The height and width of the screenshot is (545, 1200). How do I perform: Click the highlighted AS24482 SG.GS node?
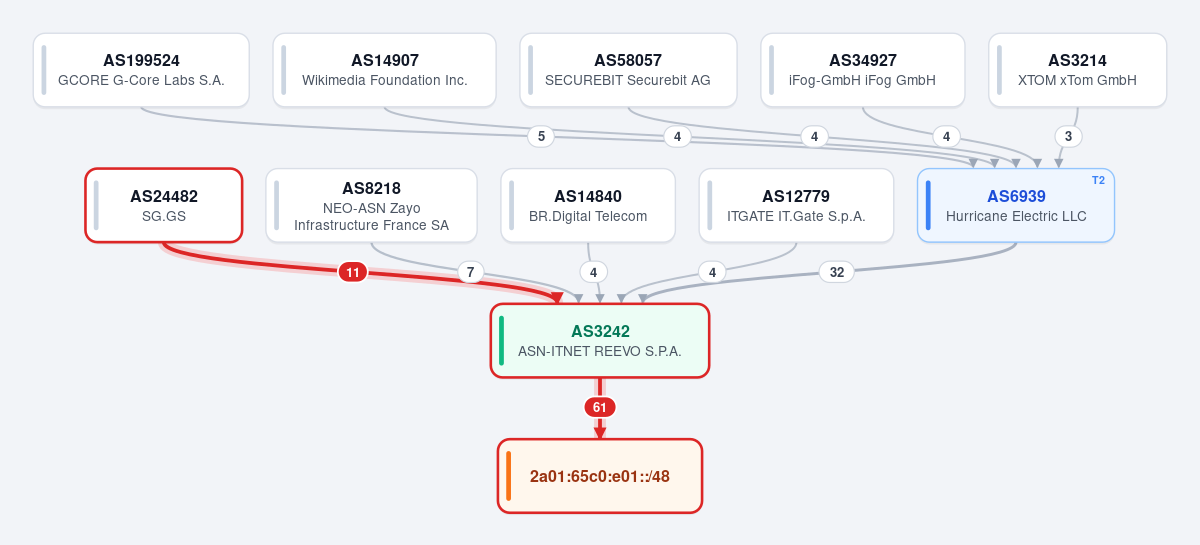click(164, 205)
